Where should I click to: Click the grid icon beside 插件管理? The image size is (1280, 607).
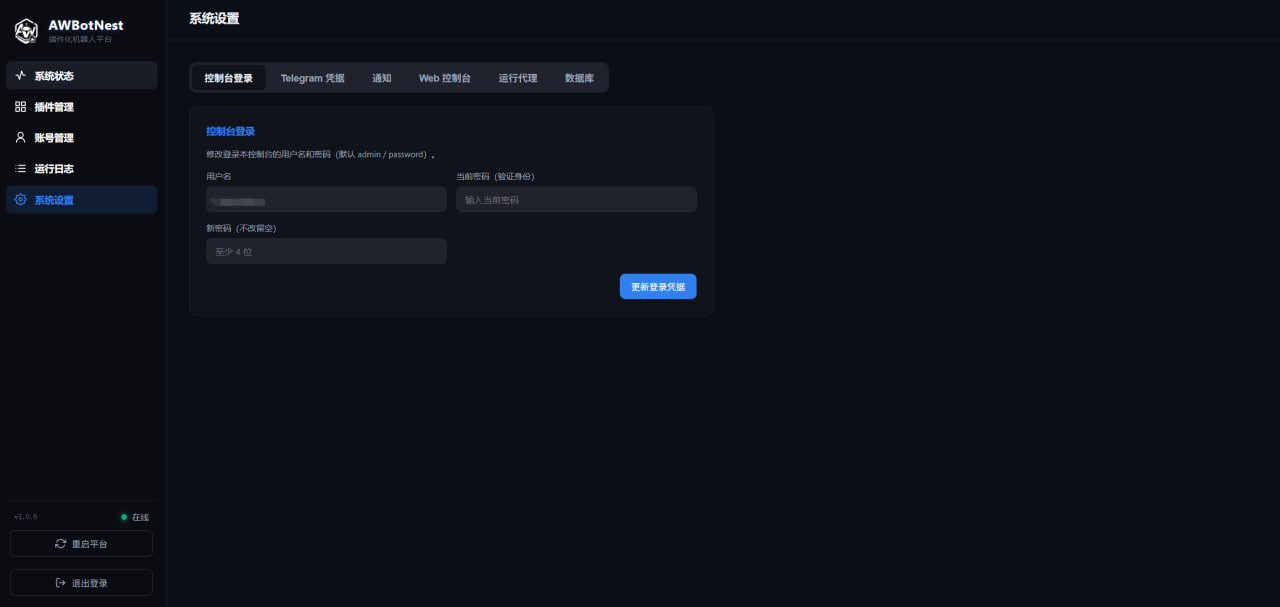pos(21,107)
